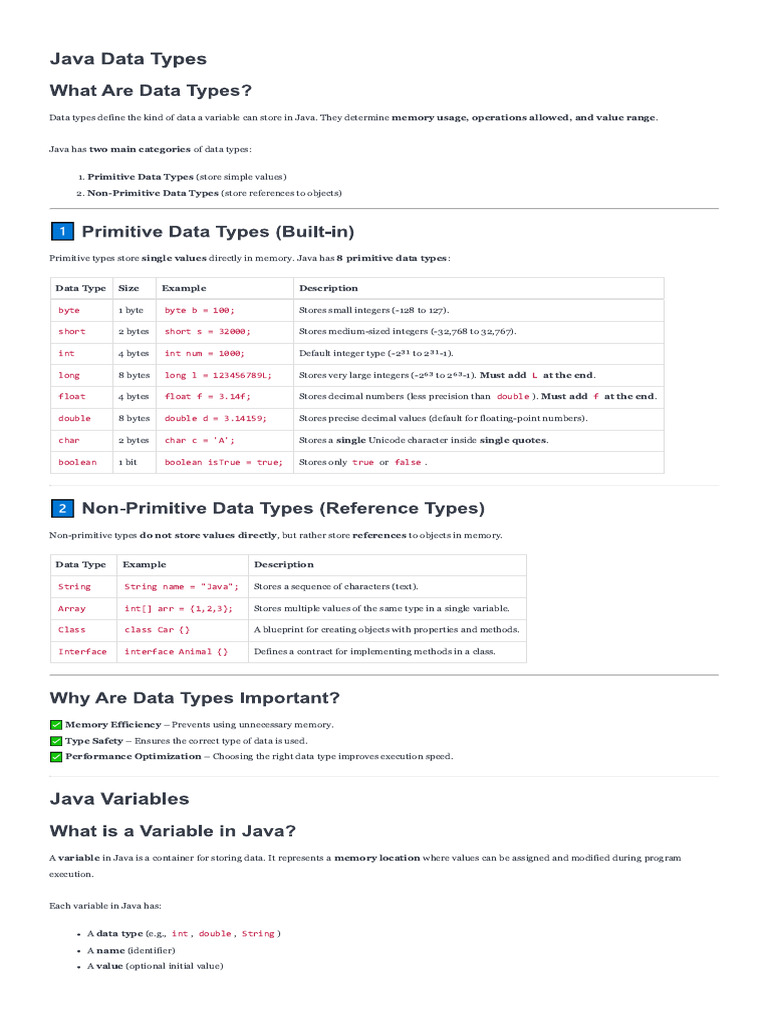Click the blue number 2 badge
The image size is (768, 1024).
pos(62,508)
